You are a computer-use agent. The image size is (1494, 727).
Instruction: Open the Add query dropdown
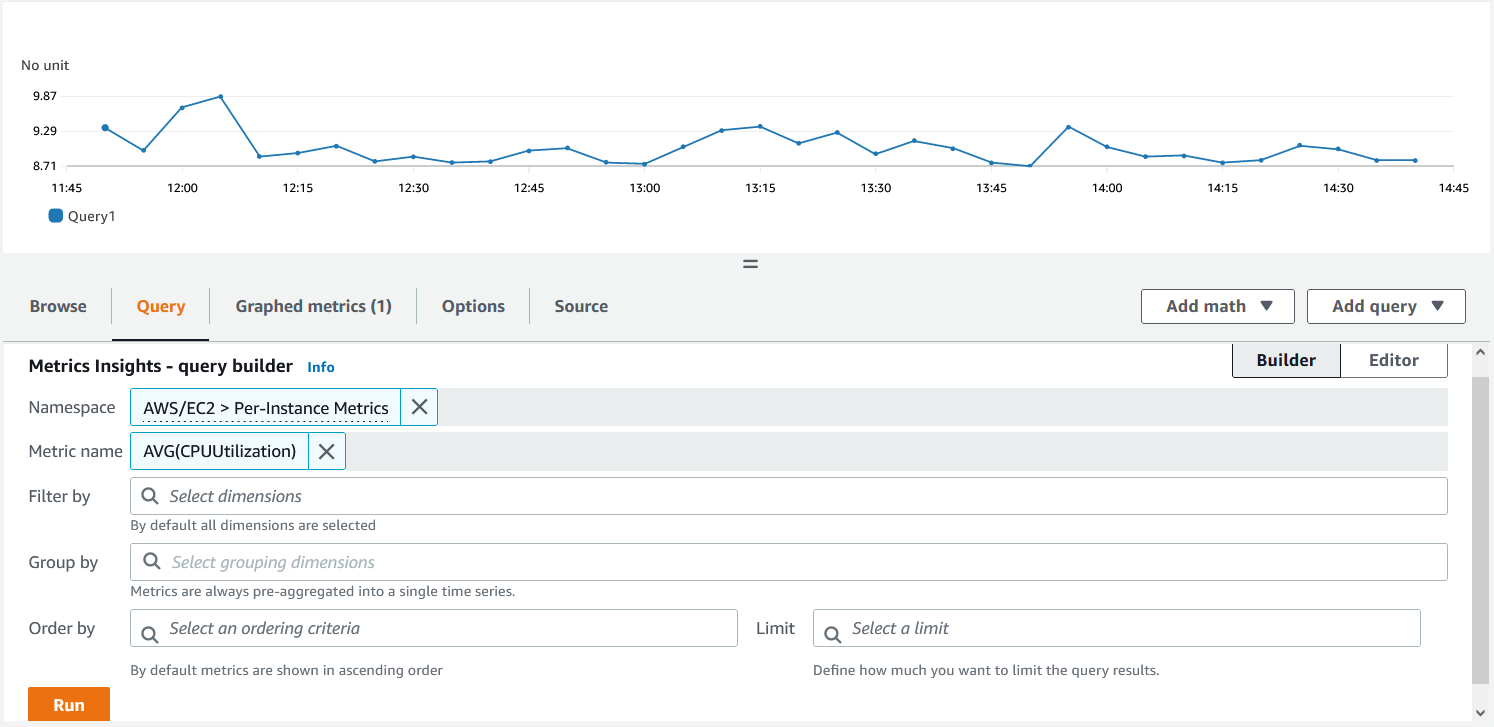tap(1386, 306)
